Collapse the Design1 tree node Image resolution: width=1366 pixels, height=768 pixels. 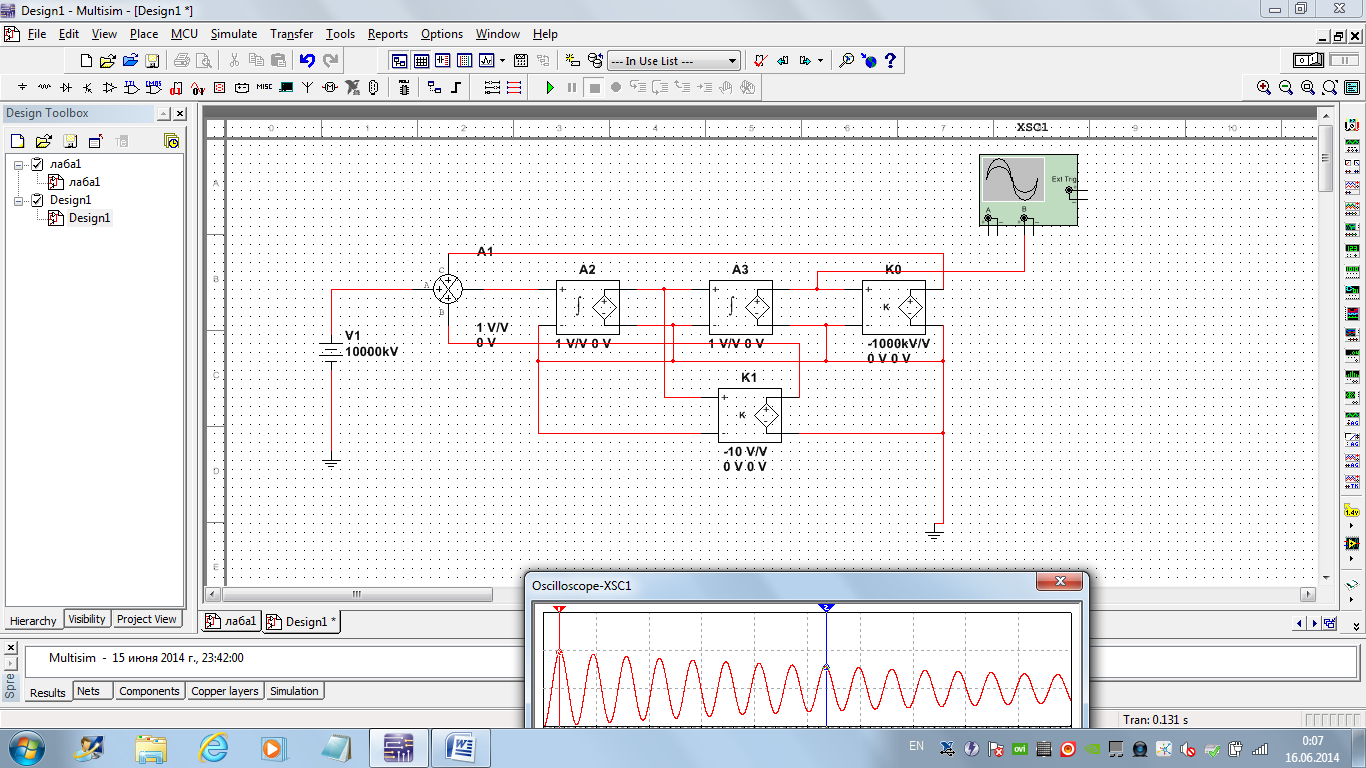[18, 200]
